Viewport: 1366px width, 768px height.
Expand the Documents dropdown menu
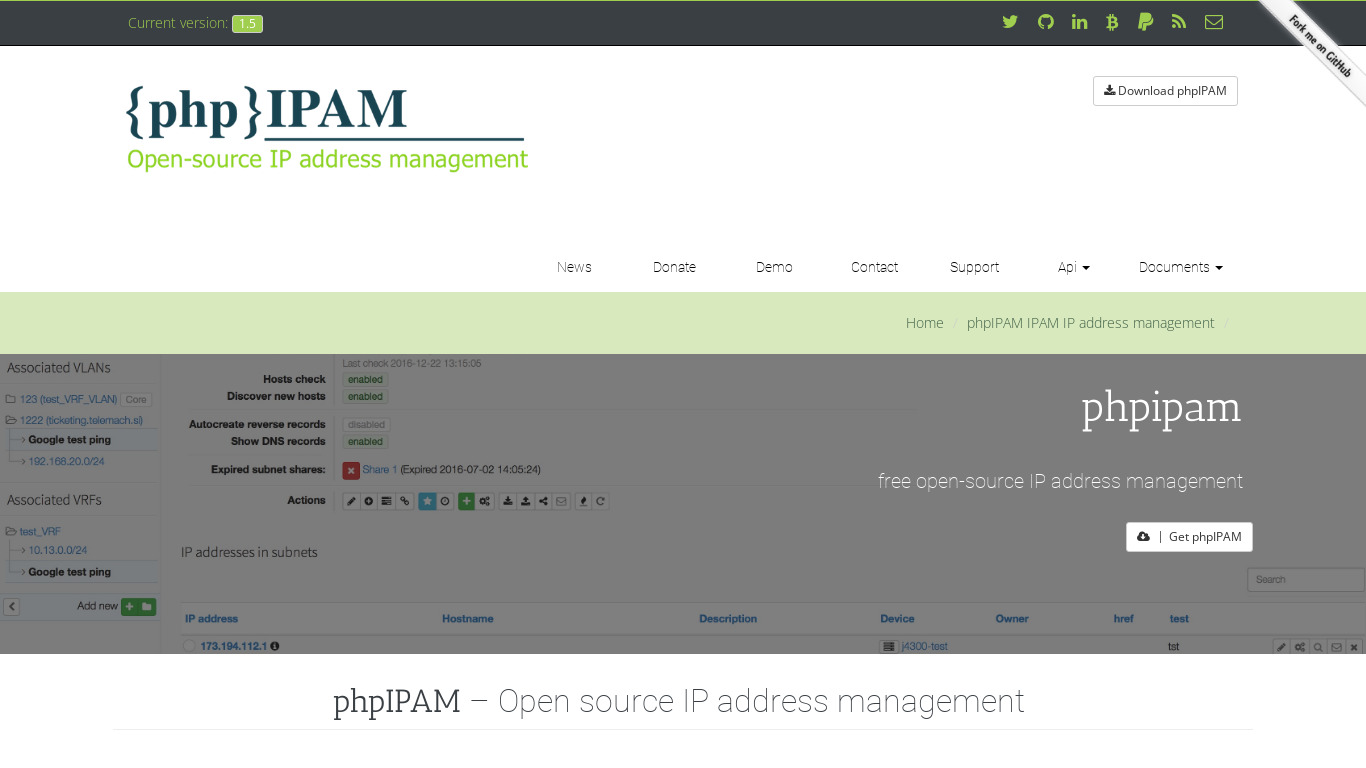point(1180,267)
